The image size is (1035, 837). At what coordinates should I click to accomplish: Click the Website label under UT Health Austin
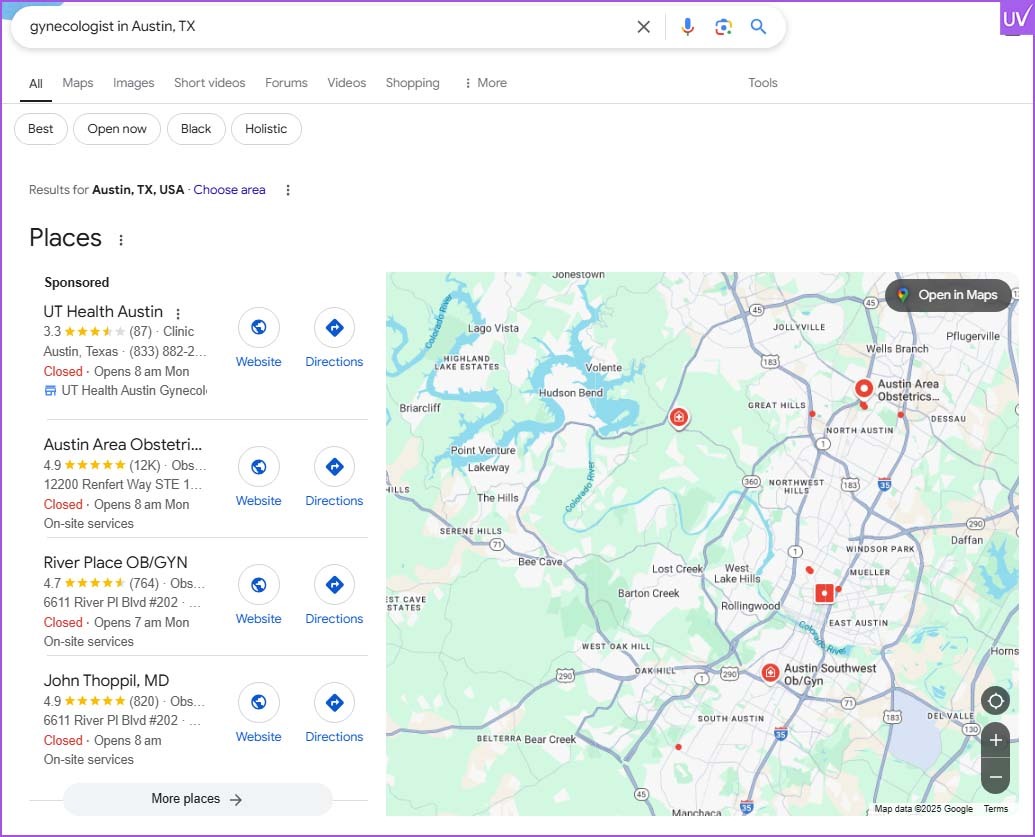coord(259,362)
